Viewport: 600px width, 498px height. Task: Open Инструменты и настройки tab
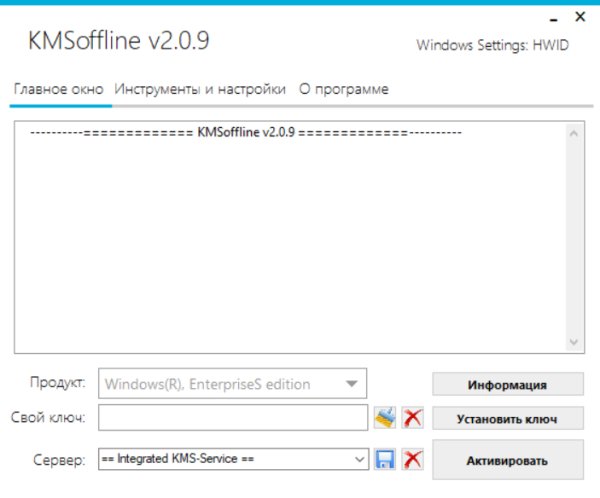tap(200, 89)
